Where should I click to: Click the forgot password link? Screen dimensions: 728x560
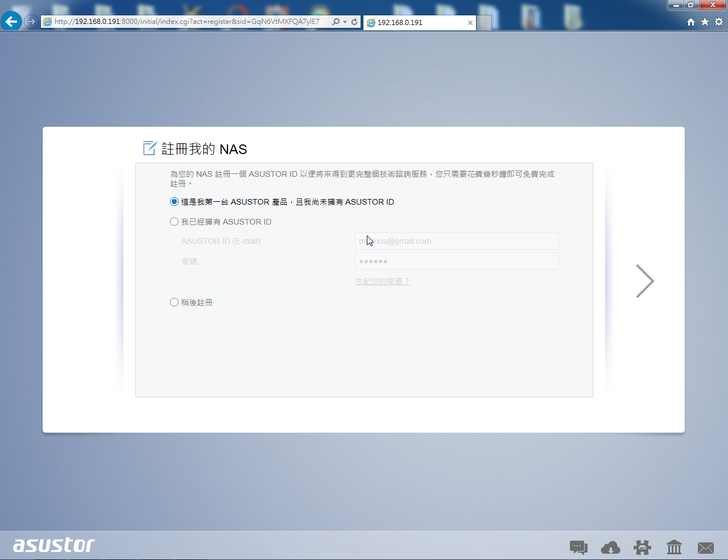[x=382, y=282]
